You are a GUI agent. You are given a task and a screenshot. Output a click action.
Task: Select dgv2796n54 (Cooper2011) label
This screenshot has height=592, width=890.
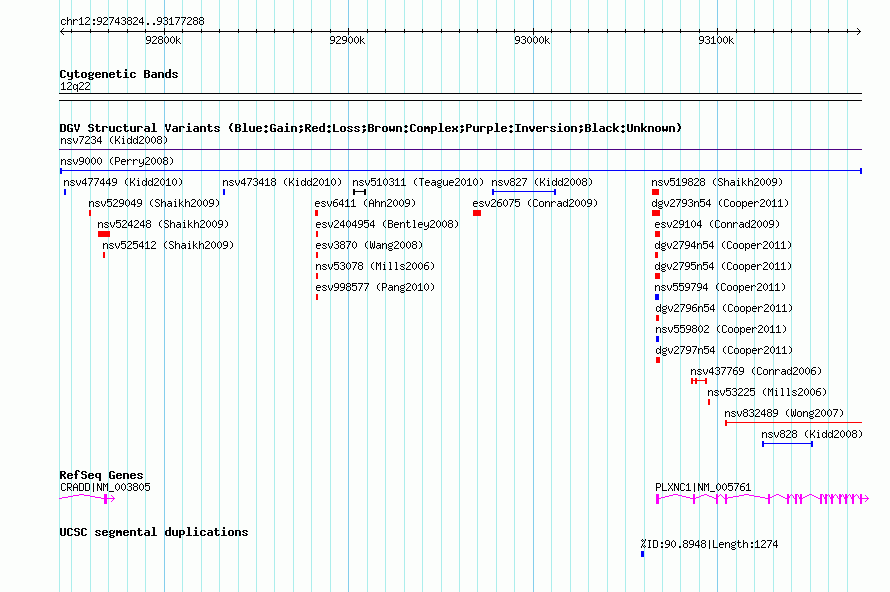(724, 308)
